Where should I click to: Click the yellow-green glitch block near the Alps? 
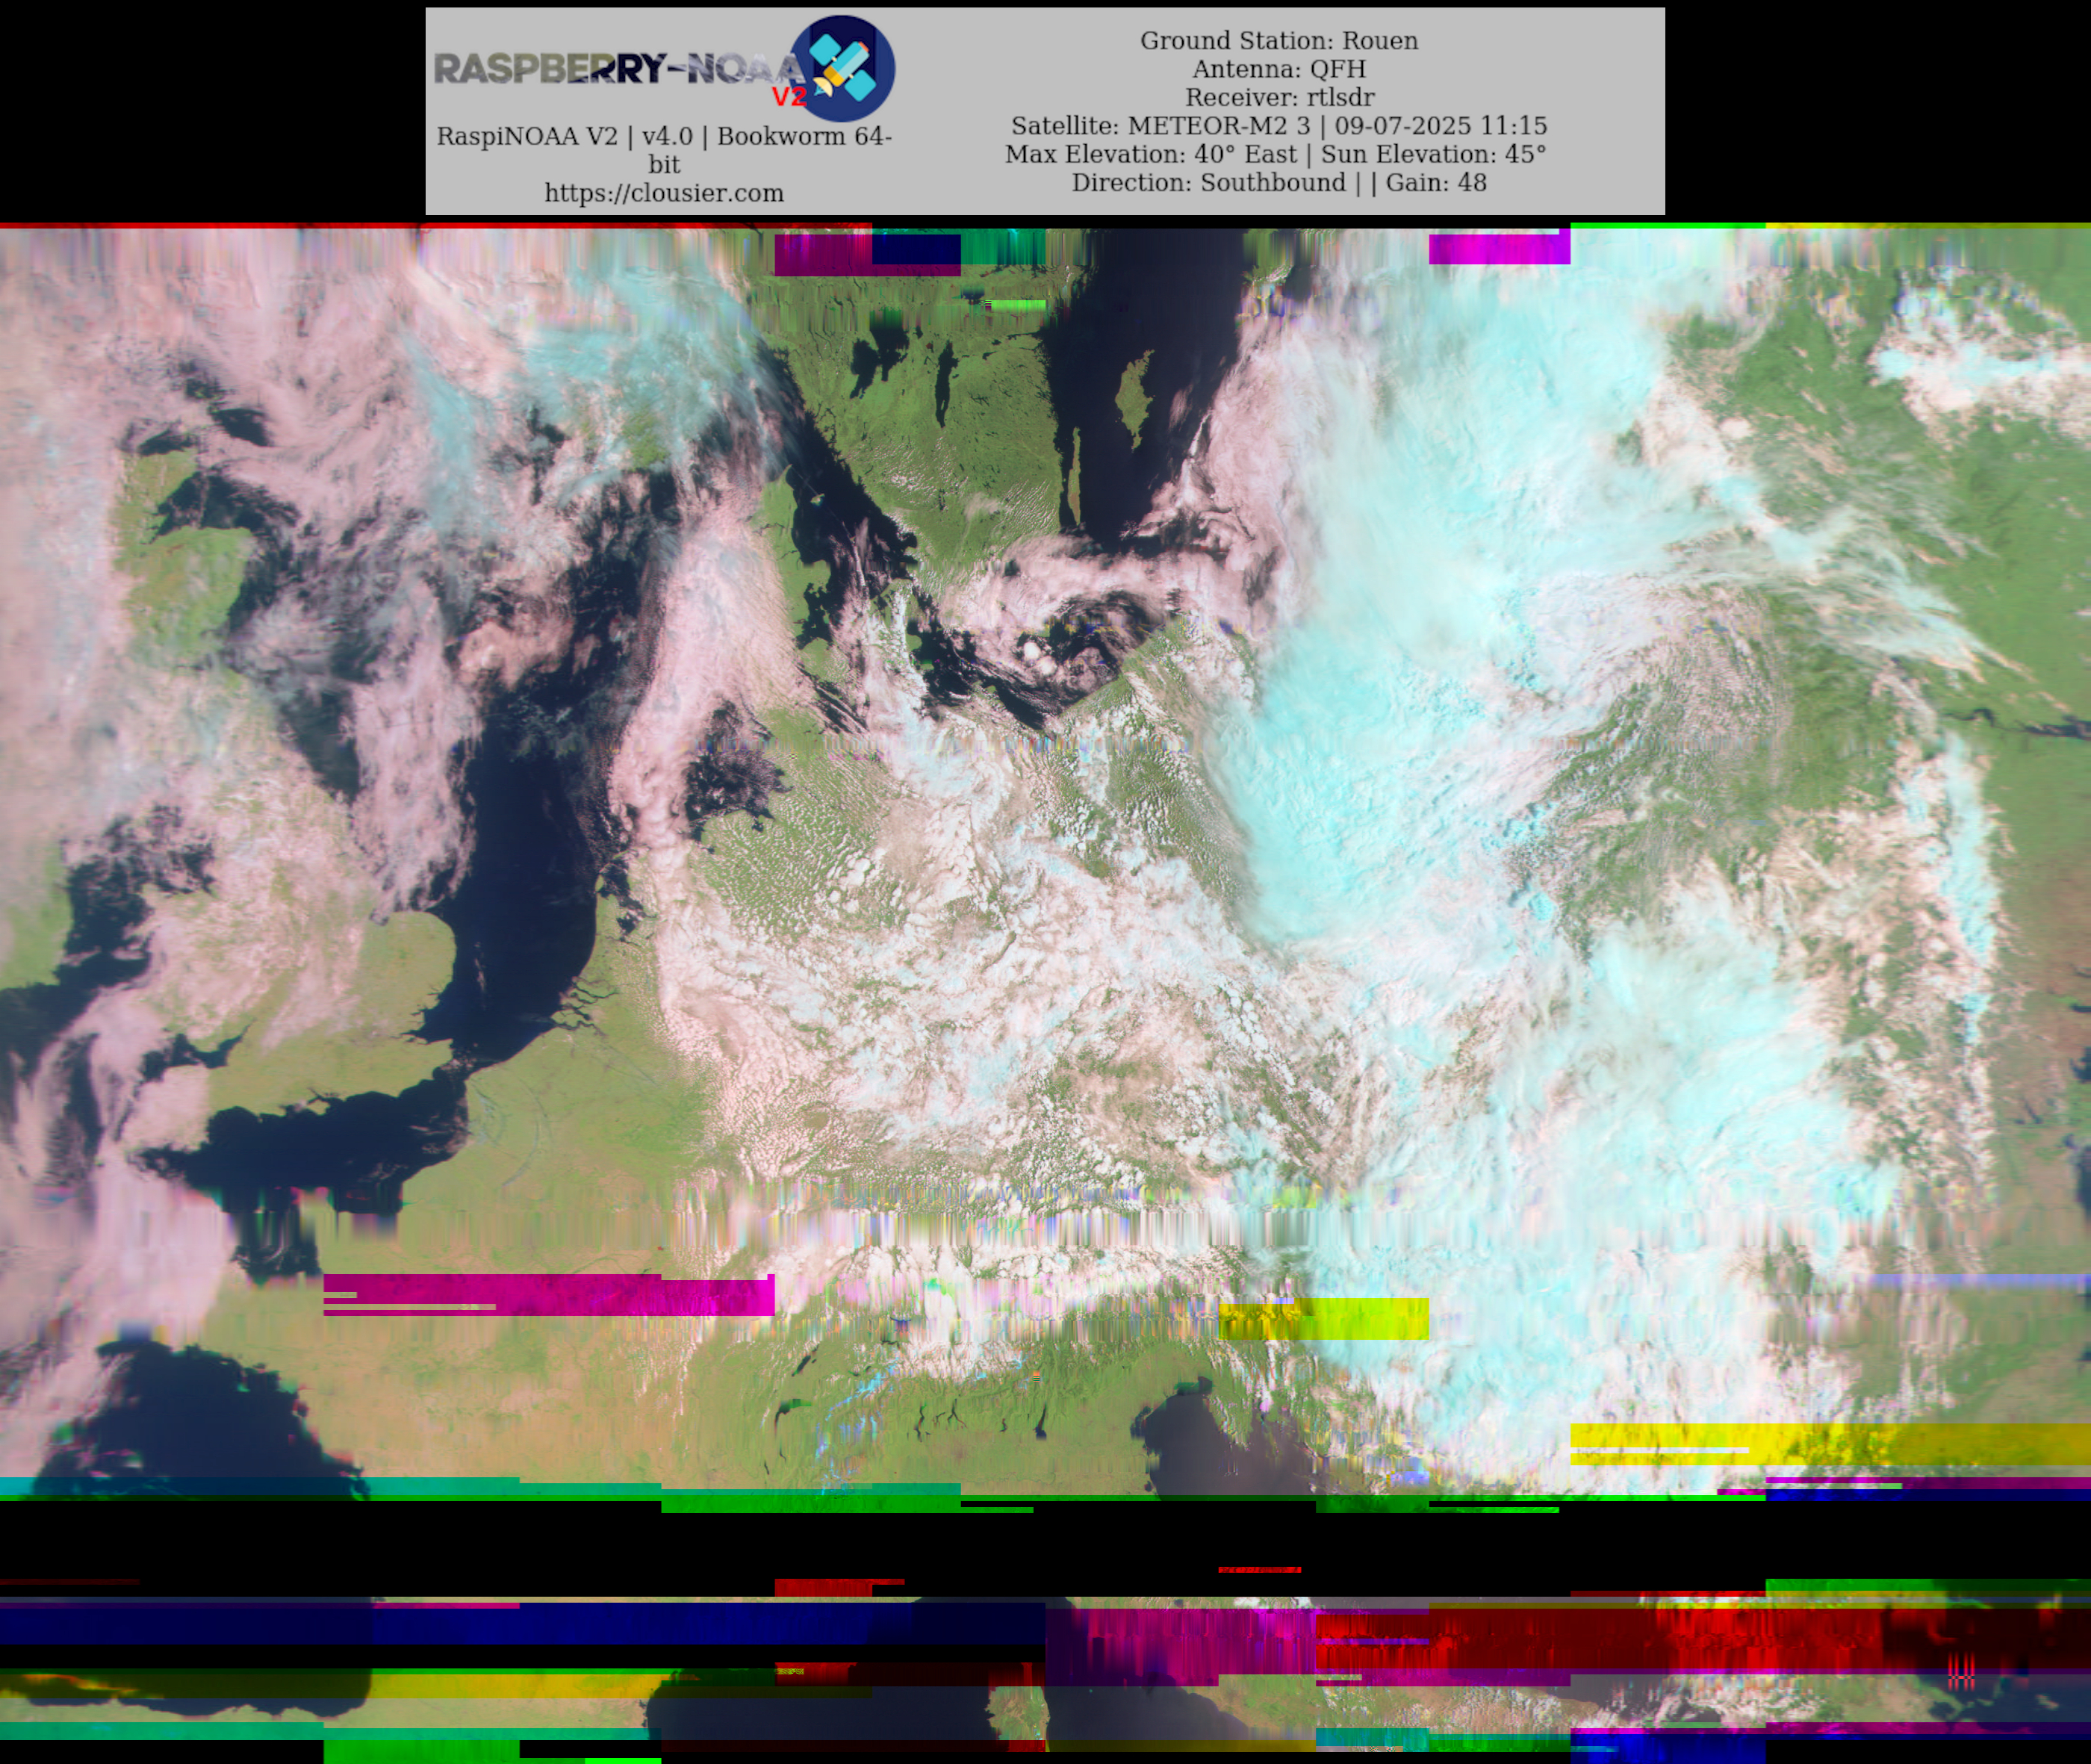pos(1325,1318)
